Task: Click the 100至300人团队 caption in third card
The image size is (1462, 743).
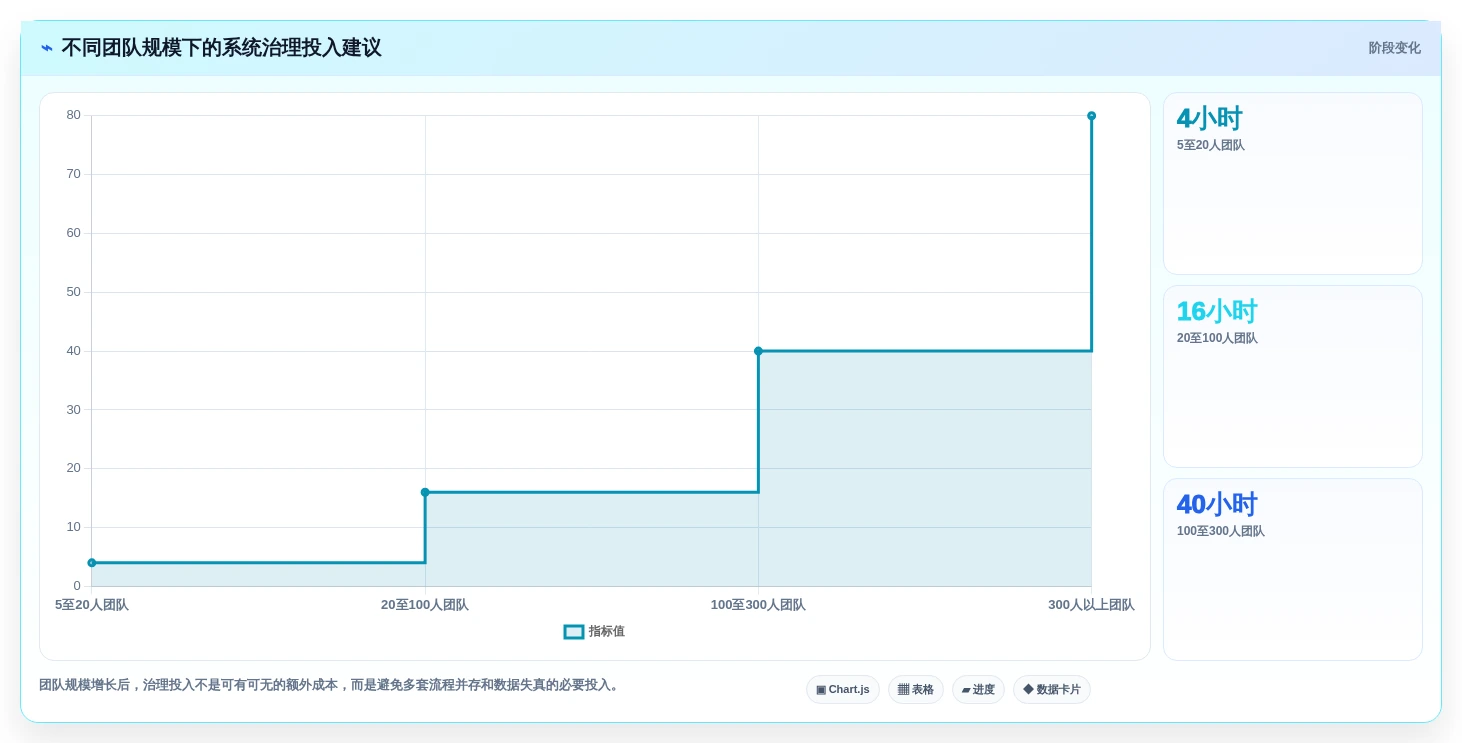Action: click(1221, 531)
